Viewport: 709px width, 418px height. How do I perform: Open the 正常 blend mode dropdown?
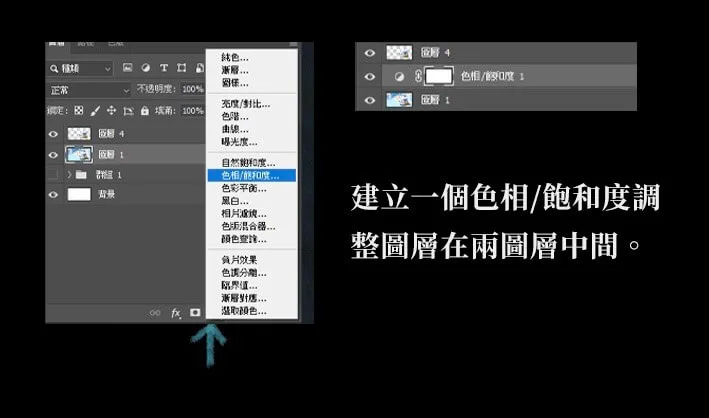pos(89,90)
